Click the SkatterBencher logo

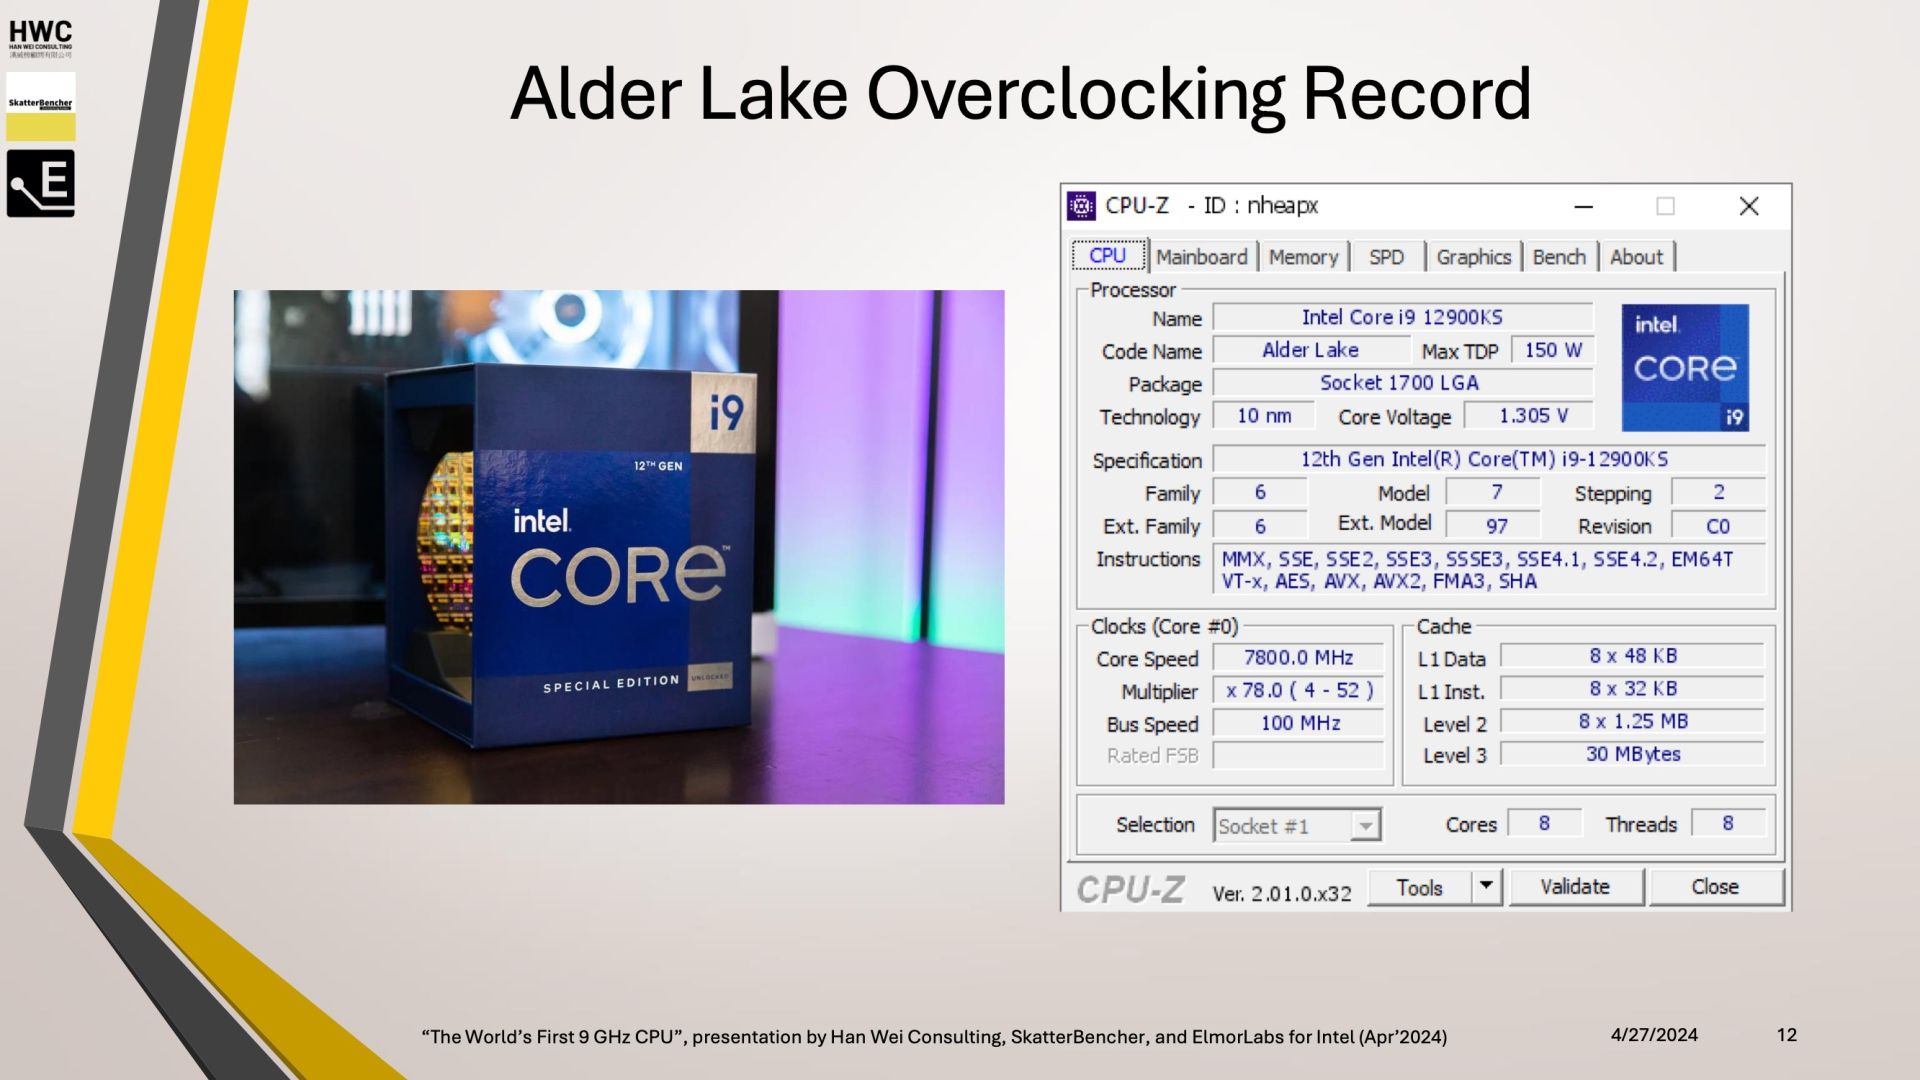click(40, 105)
